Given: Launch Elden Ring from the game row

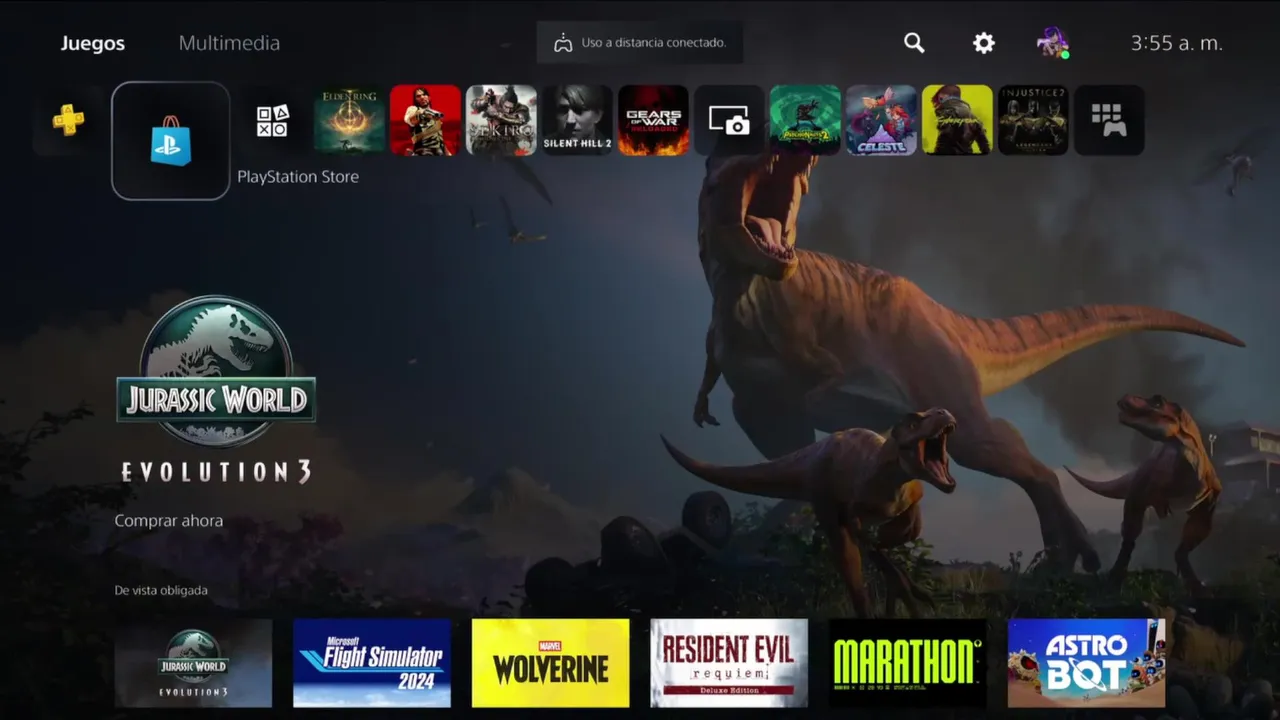Looking at the screenshot, I should [x=349, y=120].
